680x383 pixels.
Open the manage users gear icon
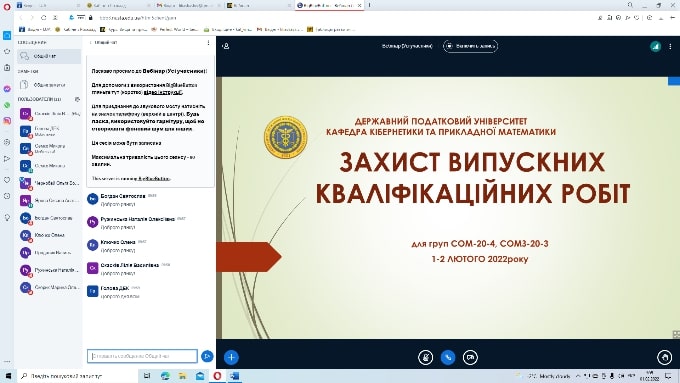(x=77, y=99)
